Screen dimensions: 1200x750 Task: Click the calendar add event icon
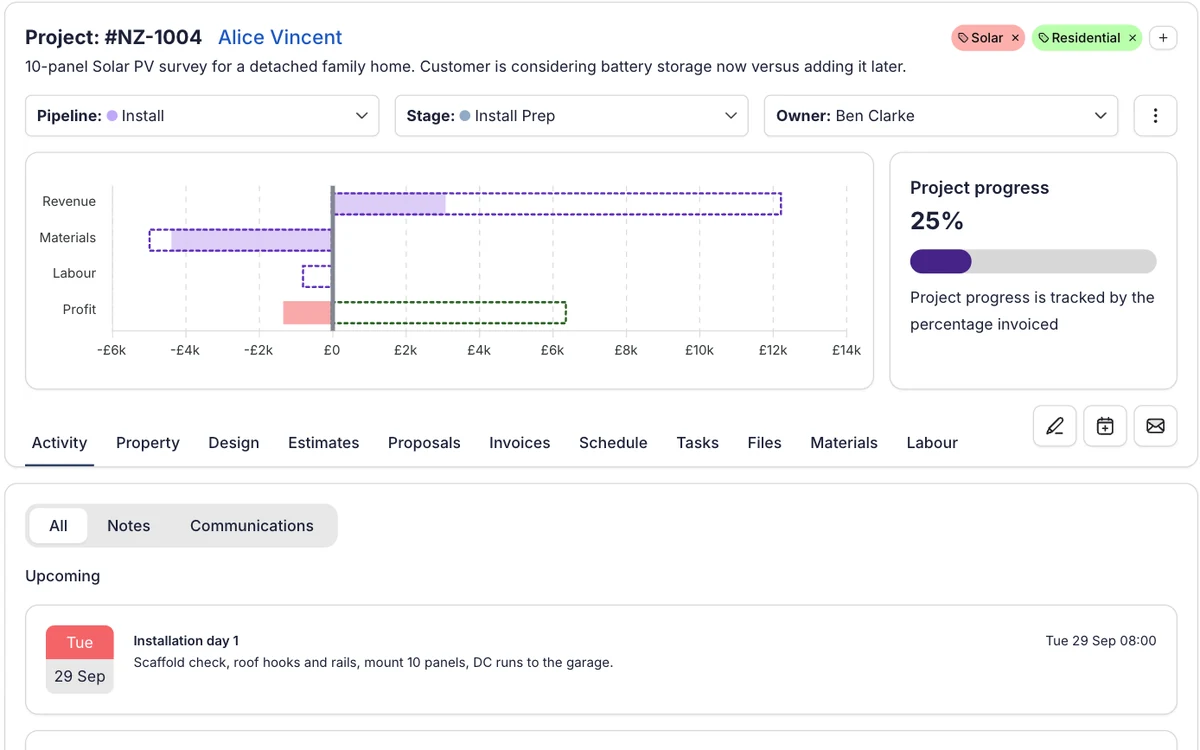pos(1105,426)
